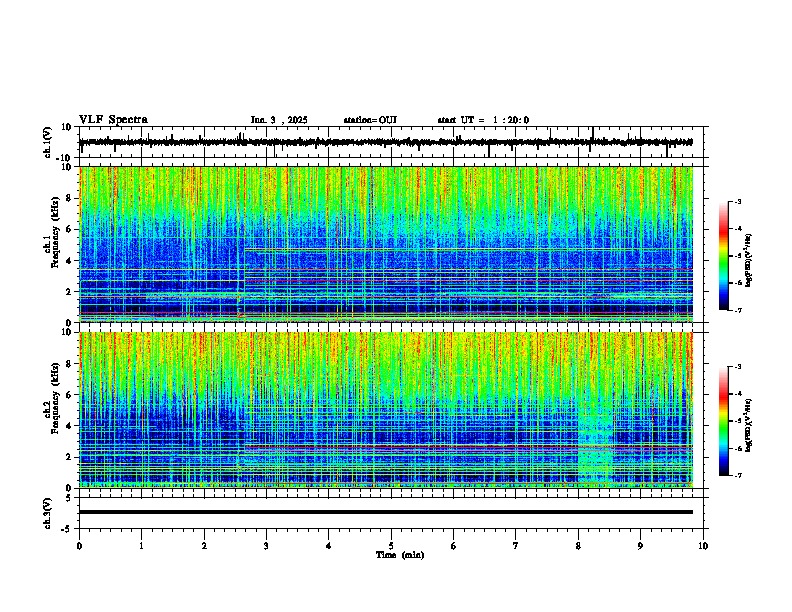Click the ch.2 log(PSD) color bar
This screenshot has height=612, width=792.
[x=724, y=421]
